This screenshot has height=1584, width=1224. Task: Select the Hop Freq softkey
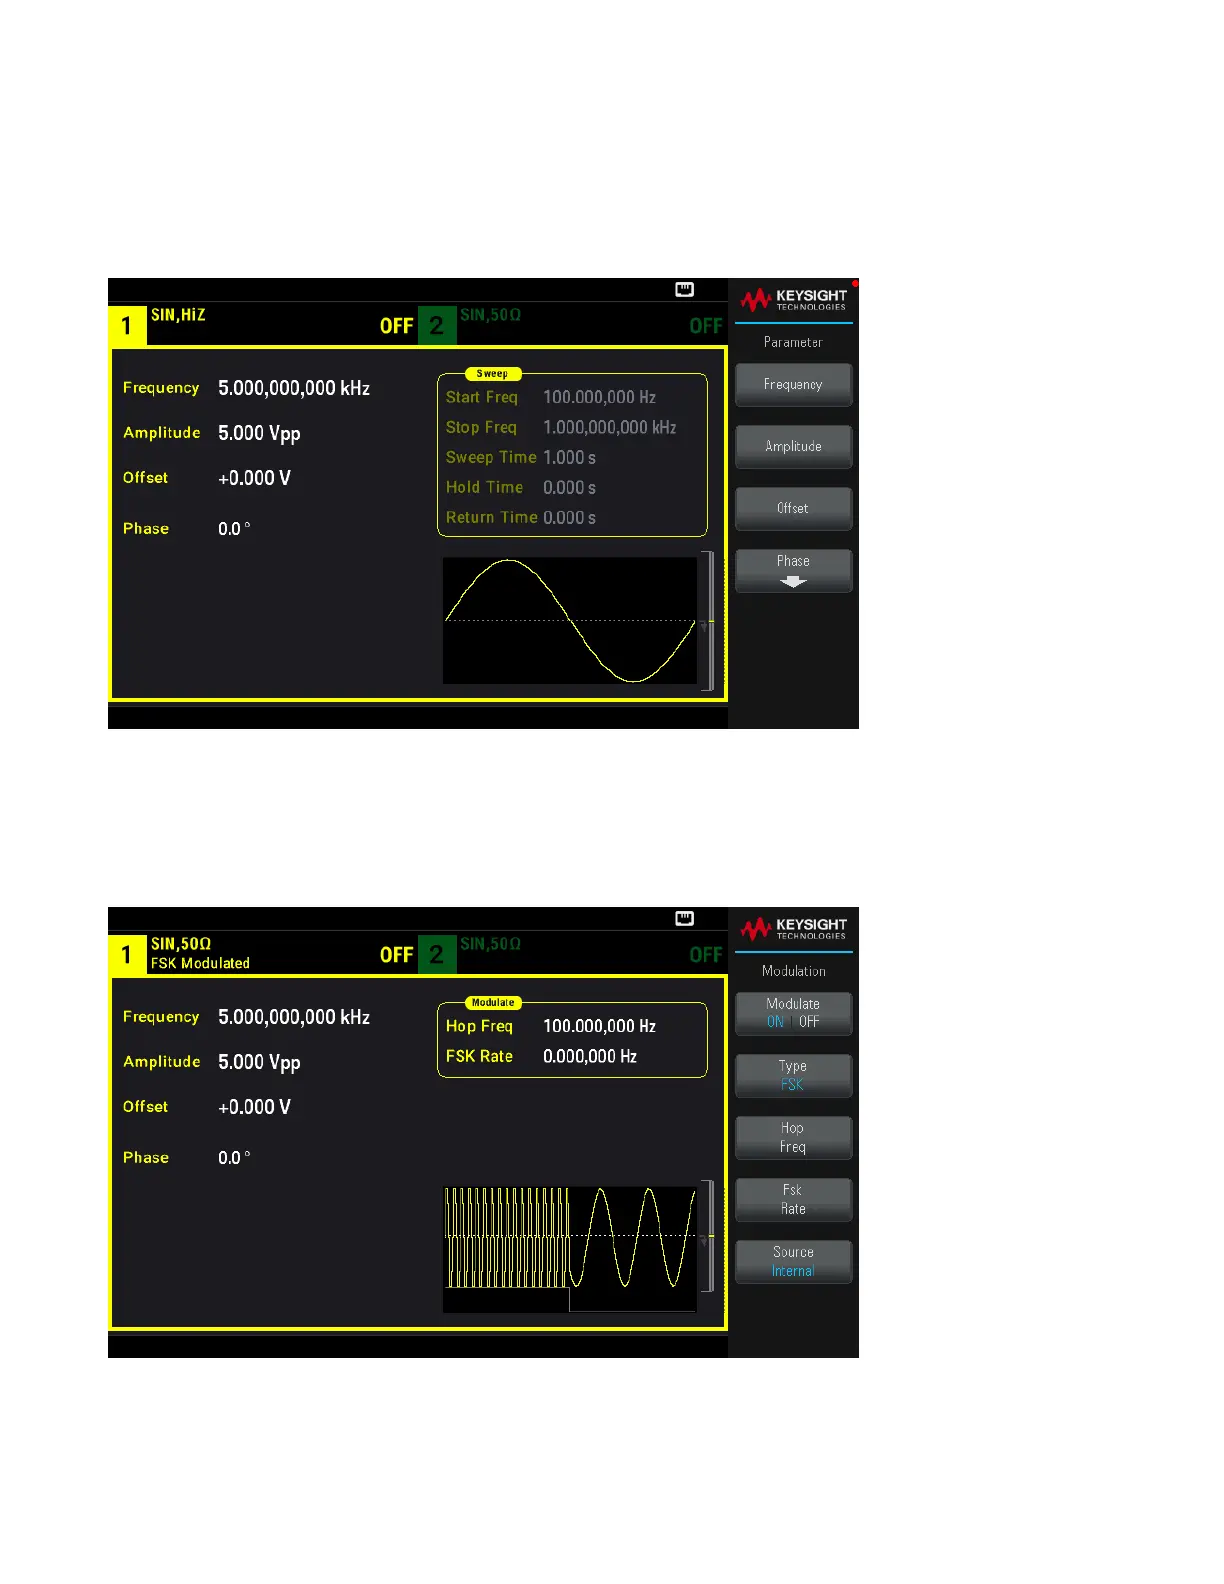[793, 1137]
